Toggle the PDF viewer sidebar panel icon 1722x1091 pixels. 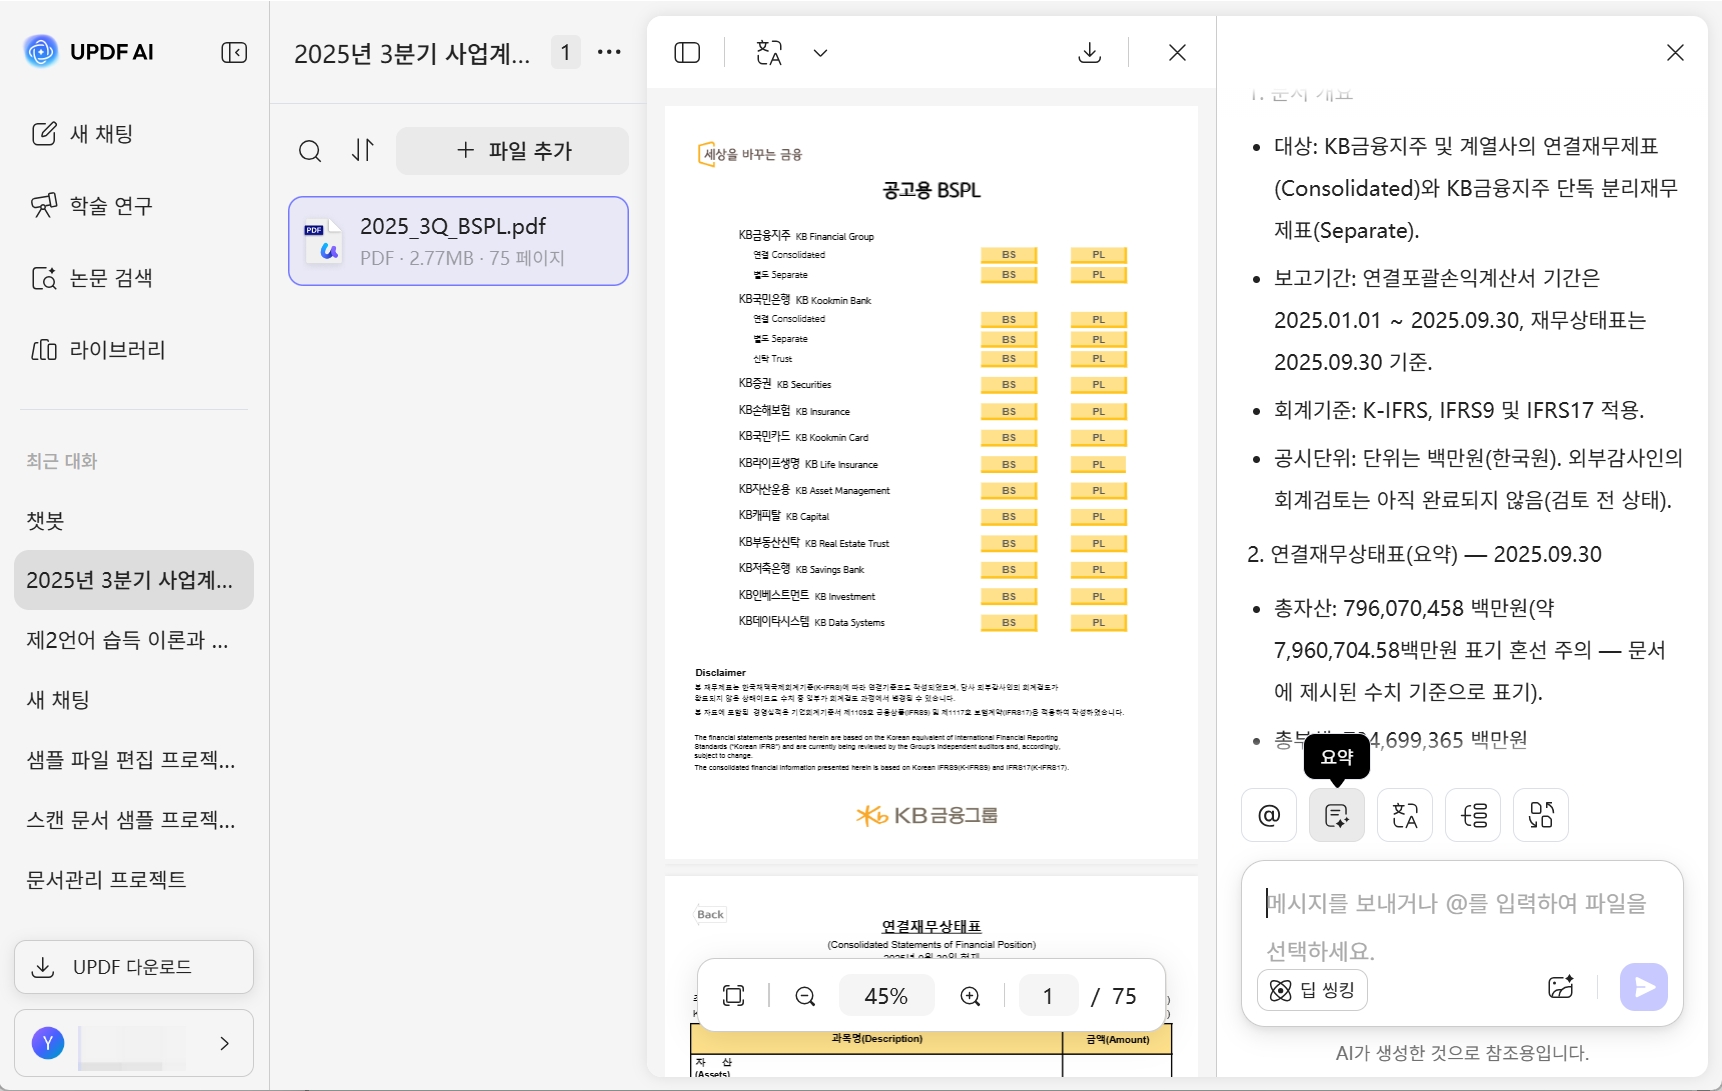coord(687,52)
